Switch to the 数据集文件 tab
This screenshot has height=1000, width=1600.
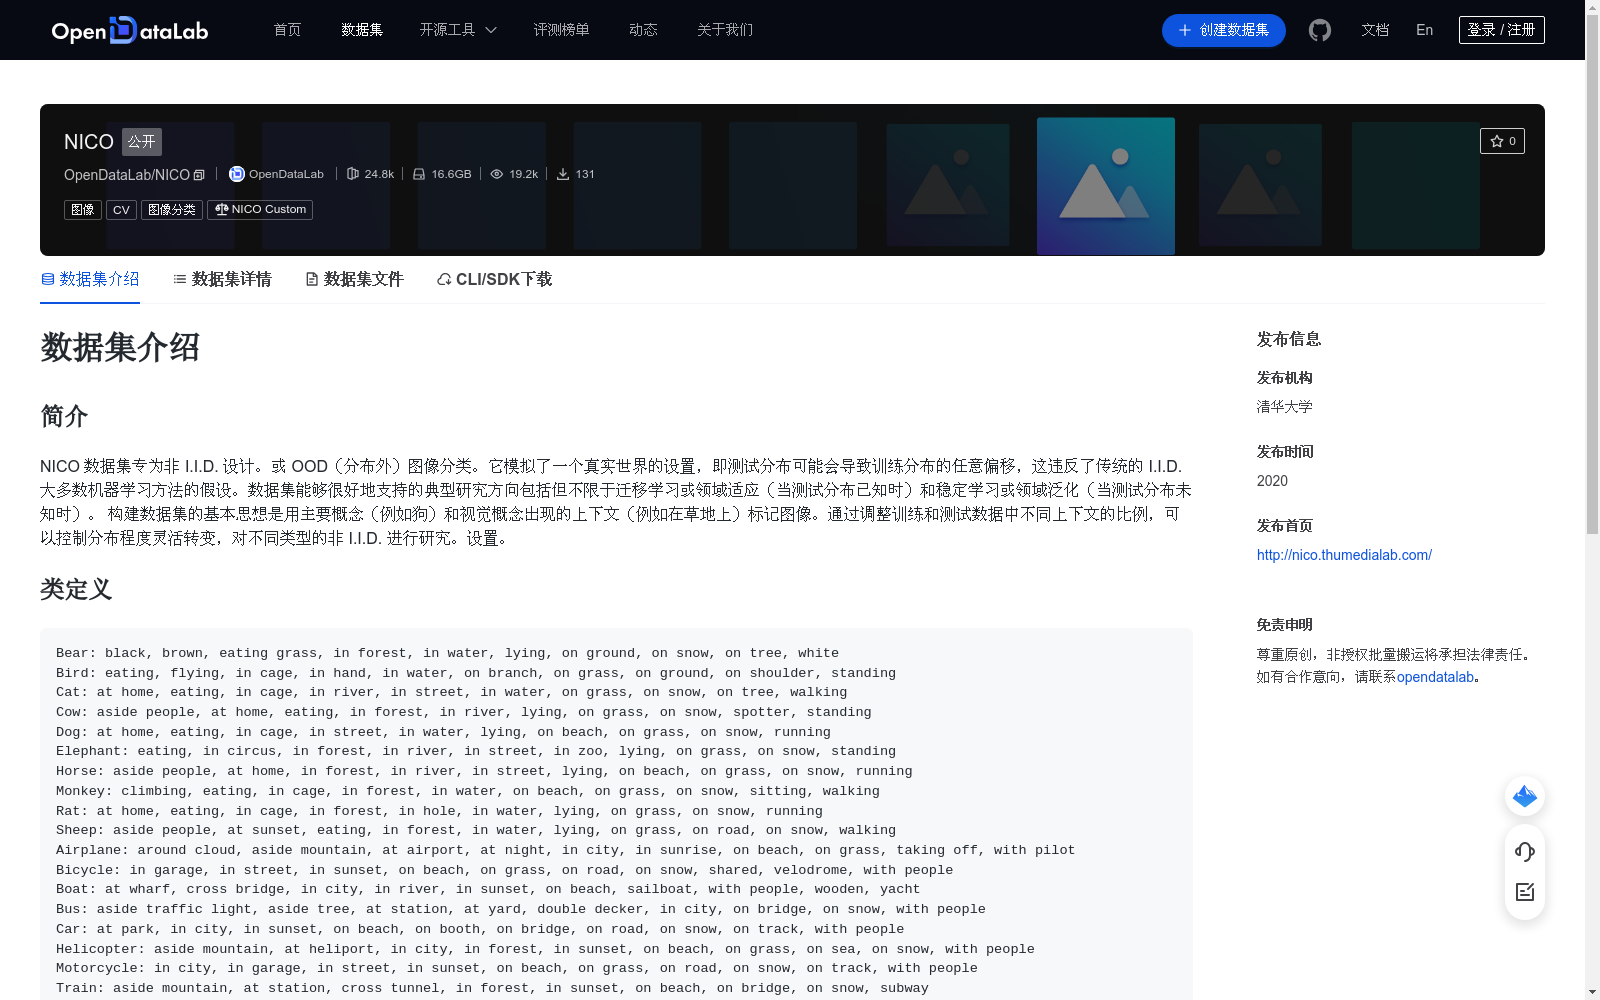pos(354,279)
